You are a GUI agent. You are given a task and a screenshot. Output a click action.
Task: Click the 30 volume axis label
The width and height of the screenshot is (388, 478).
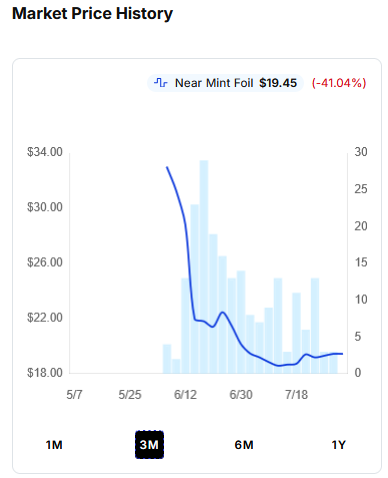(361, 152)
